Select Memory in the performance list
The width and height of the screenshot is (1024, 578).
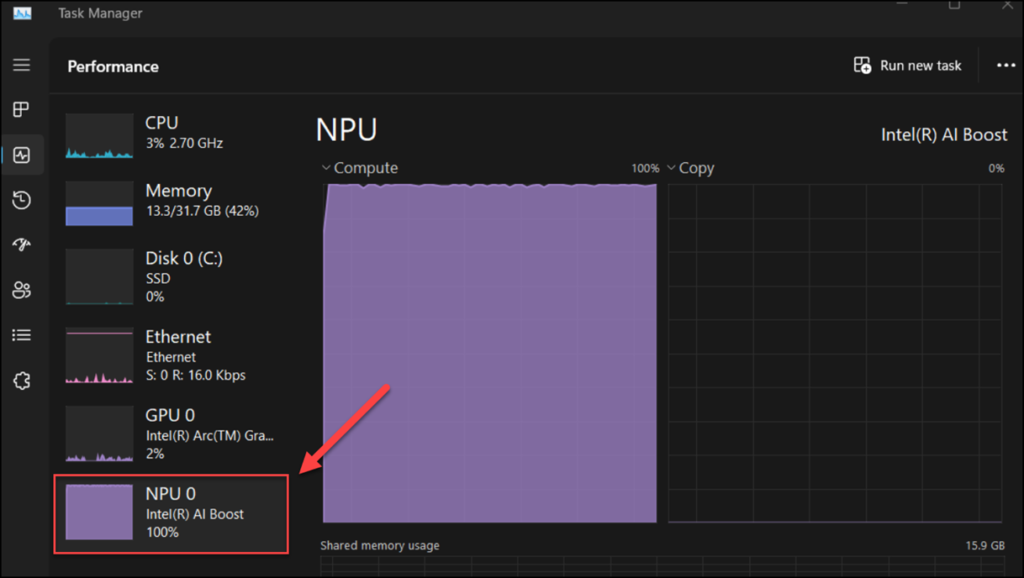(170, 202)
